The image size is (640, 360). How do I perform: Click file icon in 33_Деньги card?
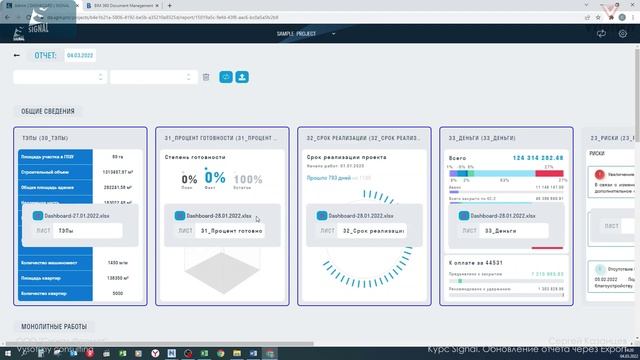(464, 216)
